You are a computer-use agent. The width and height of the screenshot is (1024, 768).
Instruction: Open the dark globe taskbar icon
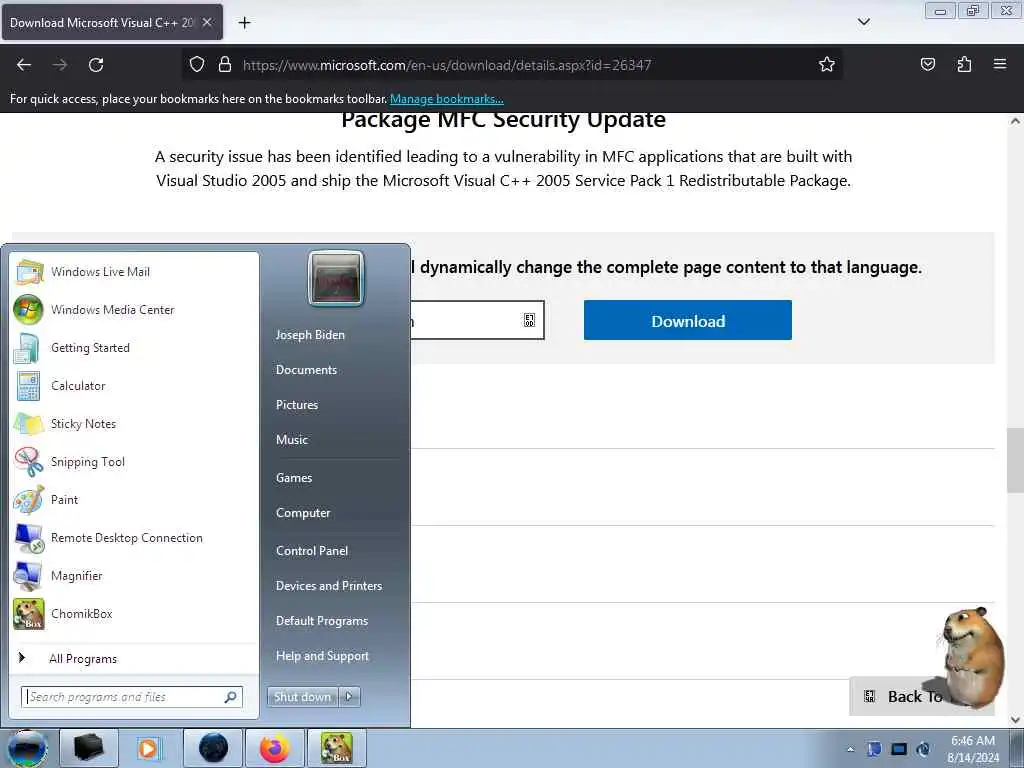(x=213, y=748)
